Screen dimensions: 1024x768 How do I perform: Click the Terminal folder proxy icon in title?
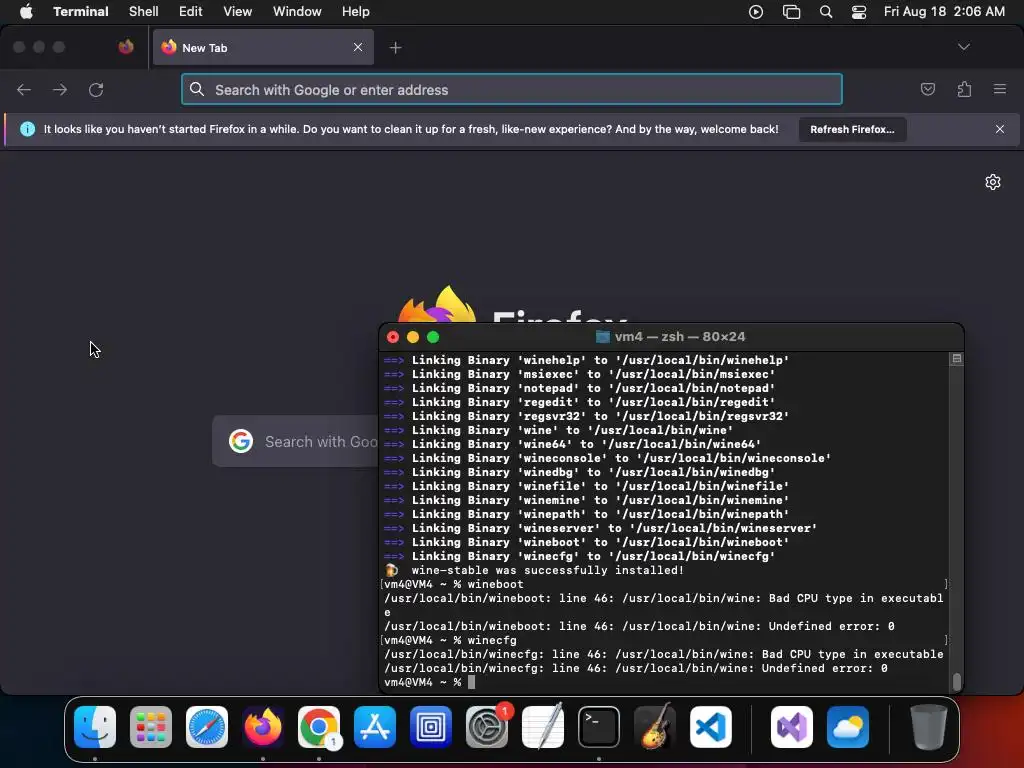(x=603, y=336)
